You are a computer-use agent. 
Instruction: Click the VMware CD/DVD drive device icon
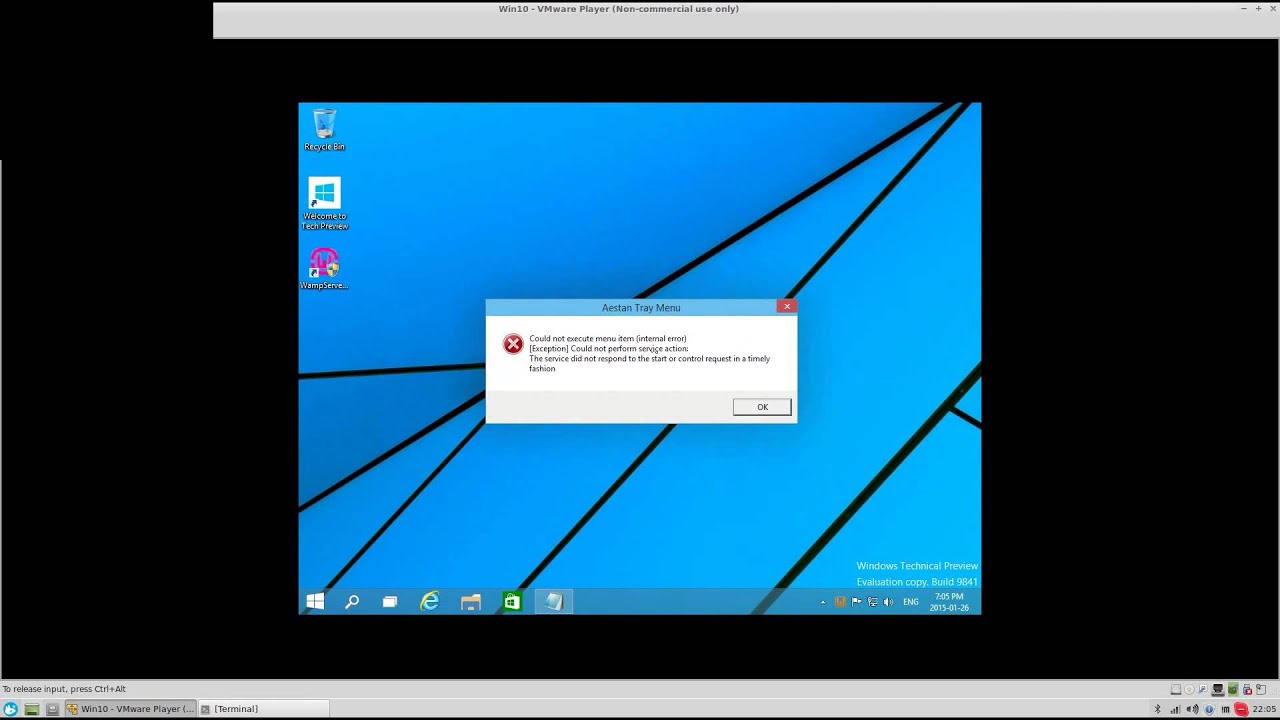tap(1189, 689)
